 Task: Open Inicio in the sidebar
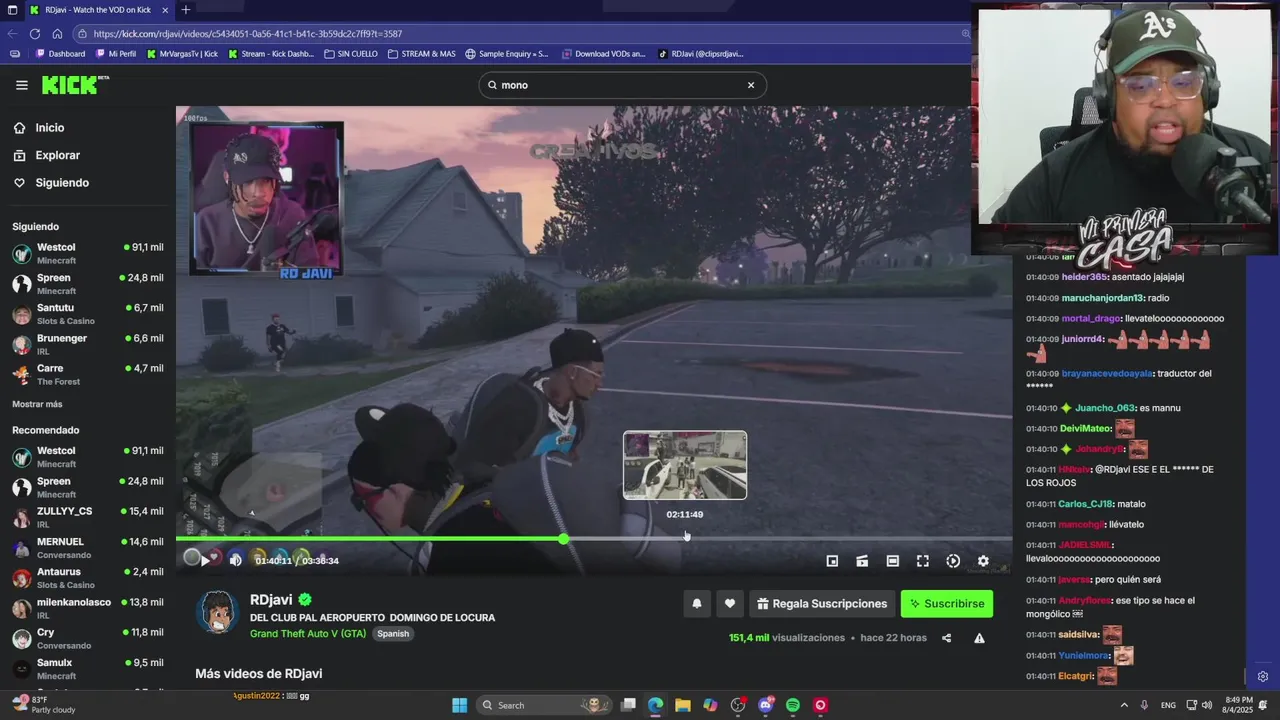point(40,128)
